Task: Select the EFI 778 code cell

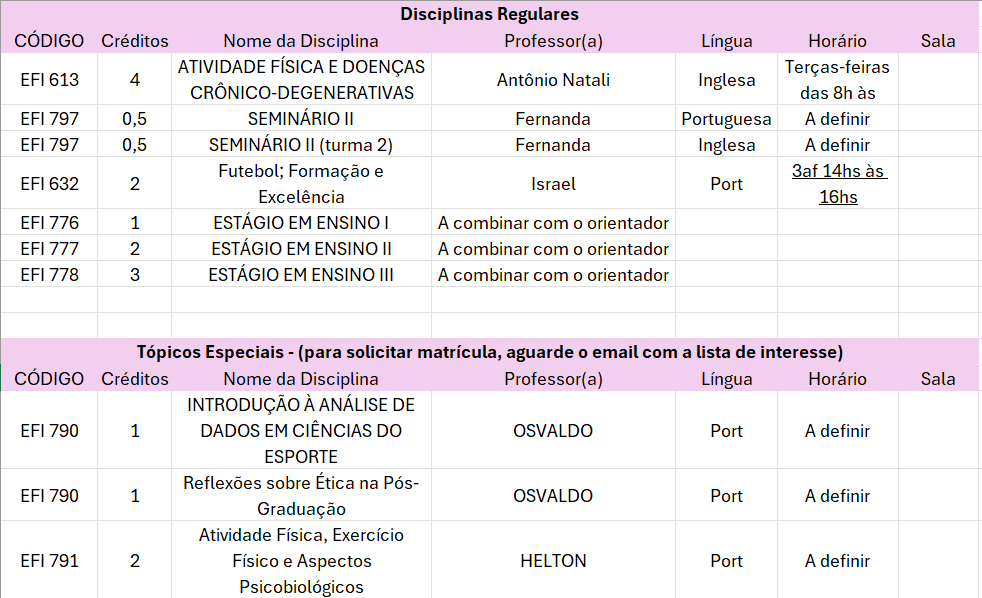Action: point(49,274)
